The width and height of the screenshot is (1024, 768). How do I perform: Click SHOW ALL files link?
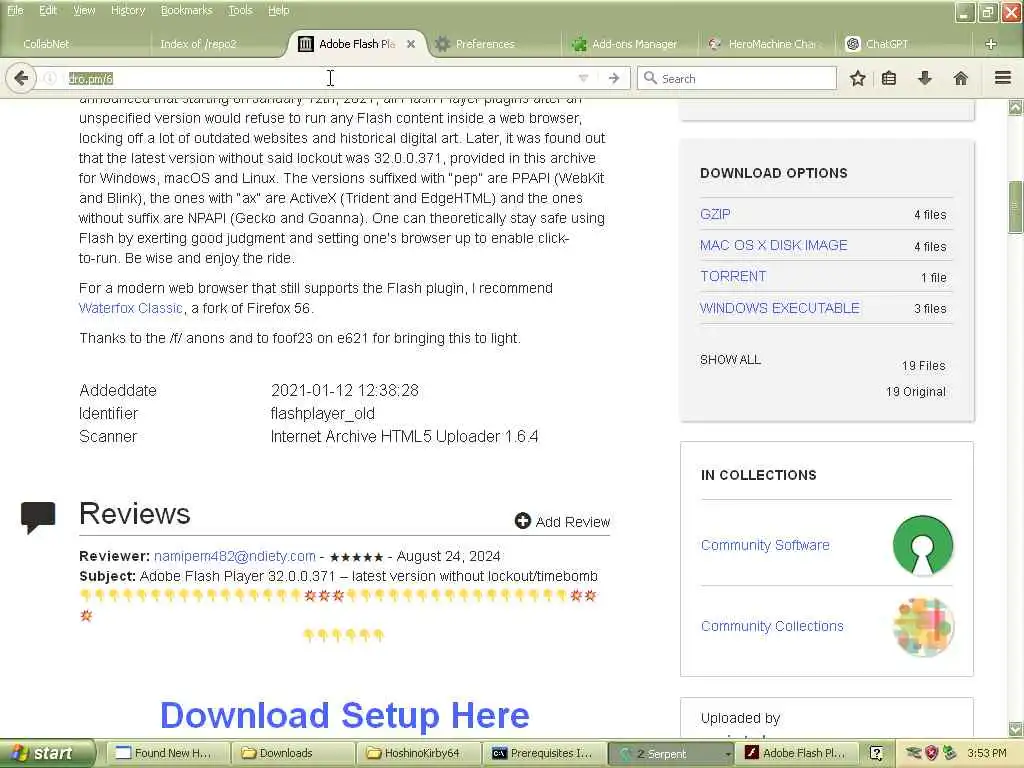click(730, 360)
